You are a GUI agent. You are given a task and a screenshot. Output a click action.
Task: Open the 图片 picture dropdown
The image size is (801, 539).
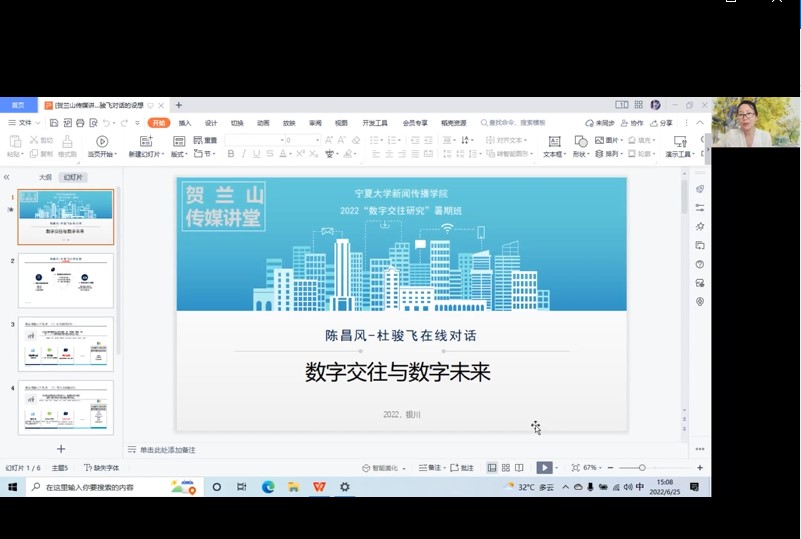pyautogui.click(x=608, y=140)
